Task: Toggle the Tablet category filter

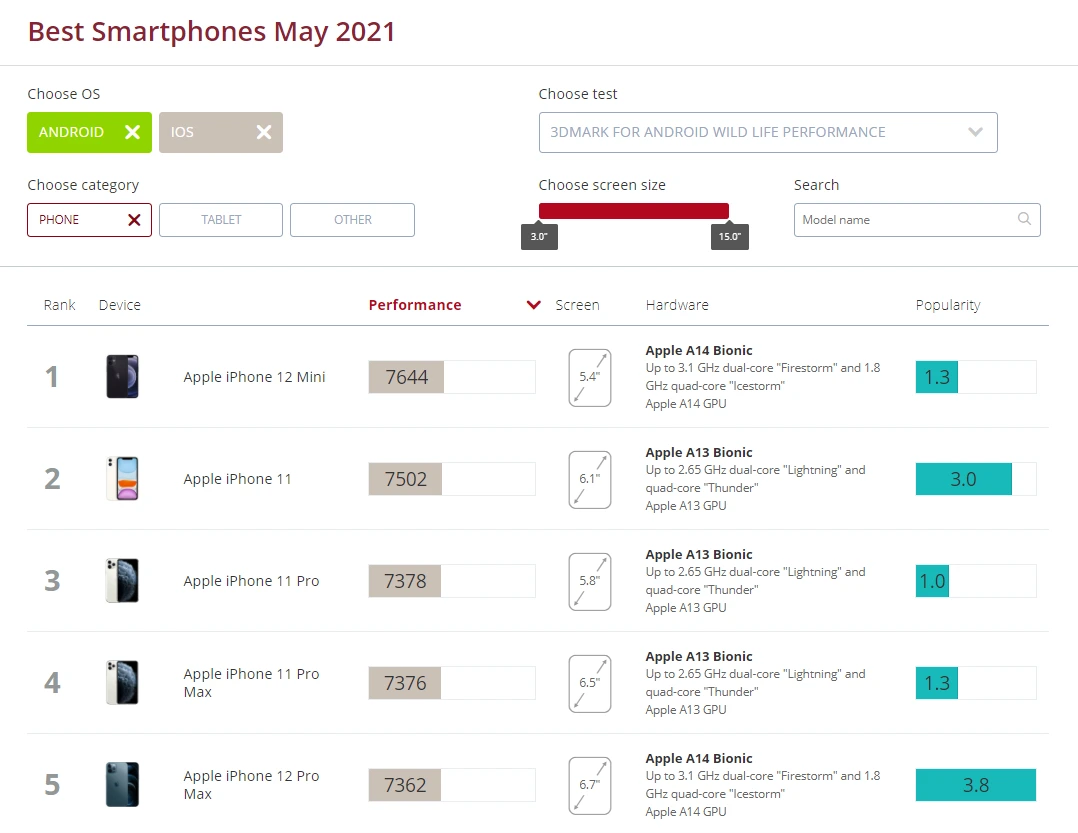Action: (221, 220)
